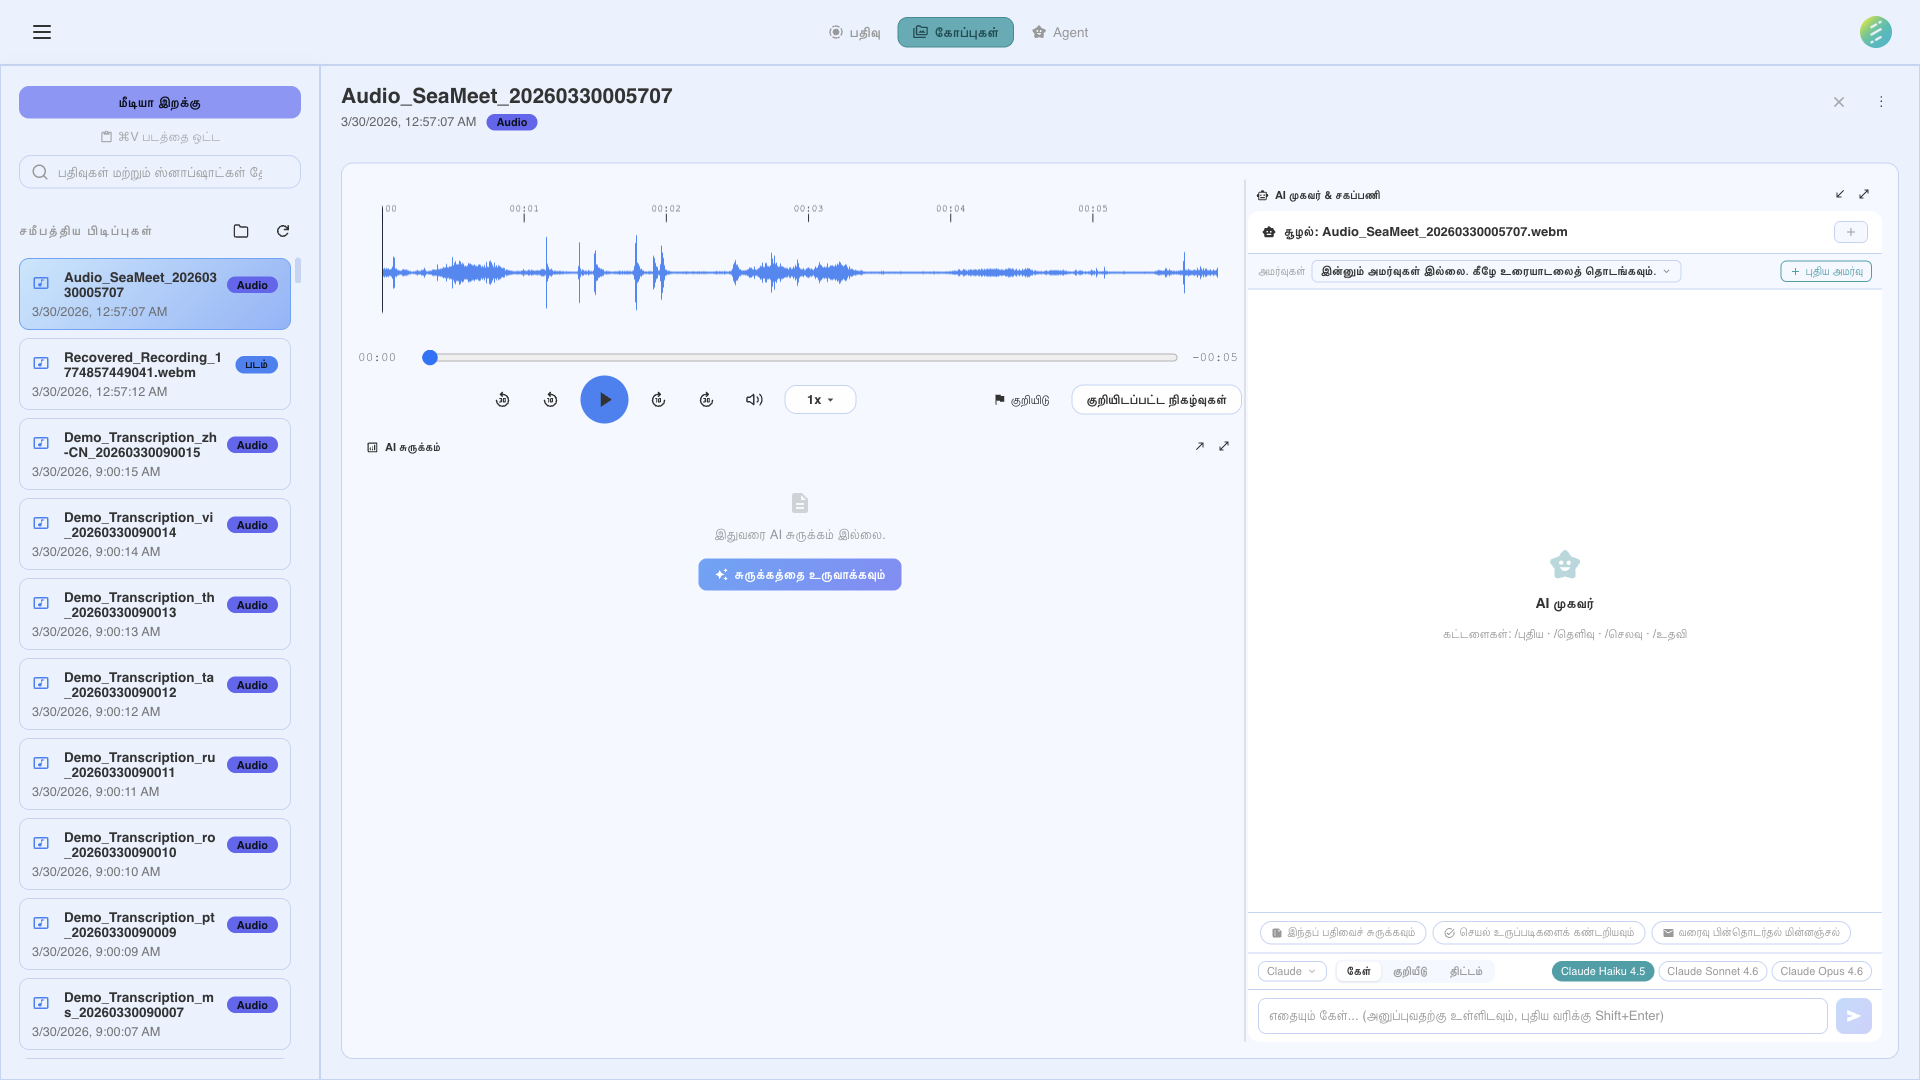The width and height of the screenshot is (1920, 1080).
Task: Switch mode to திட்டம் in chat panel
Action: click(x=1464, y=971)
